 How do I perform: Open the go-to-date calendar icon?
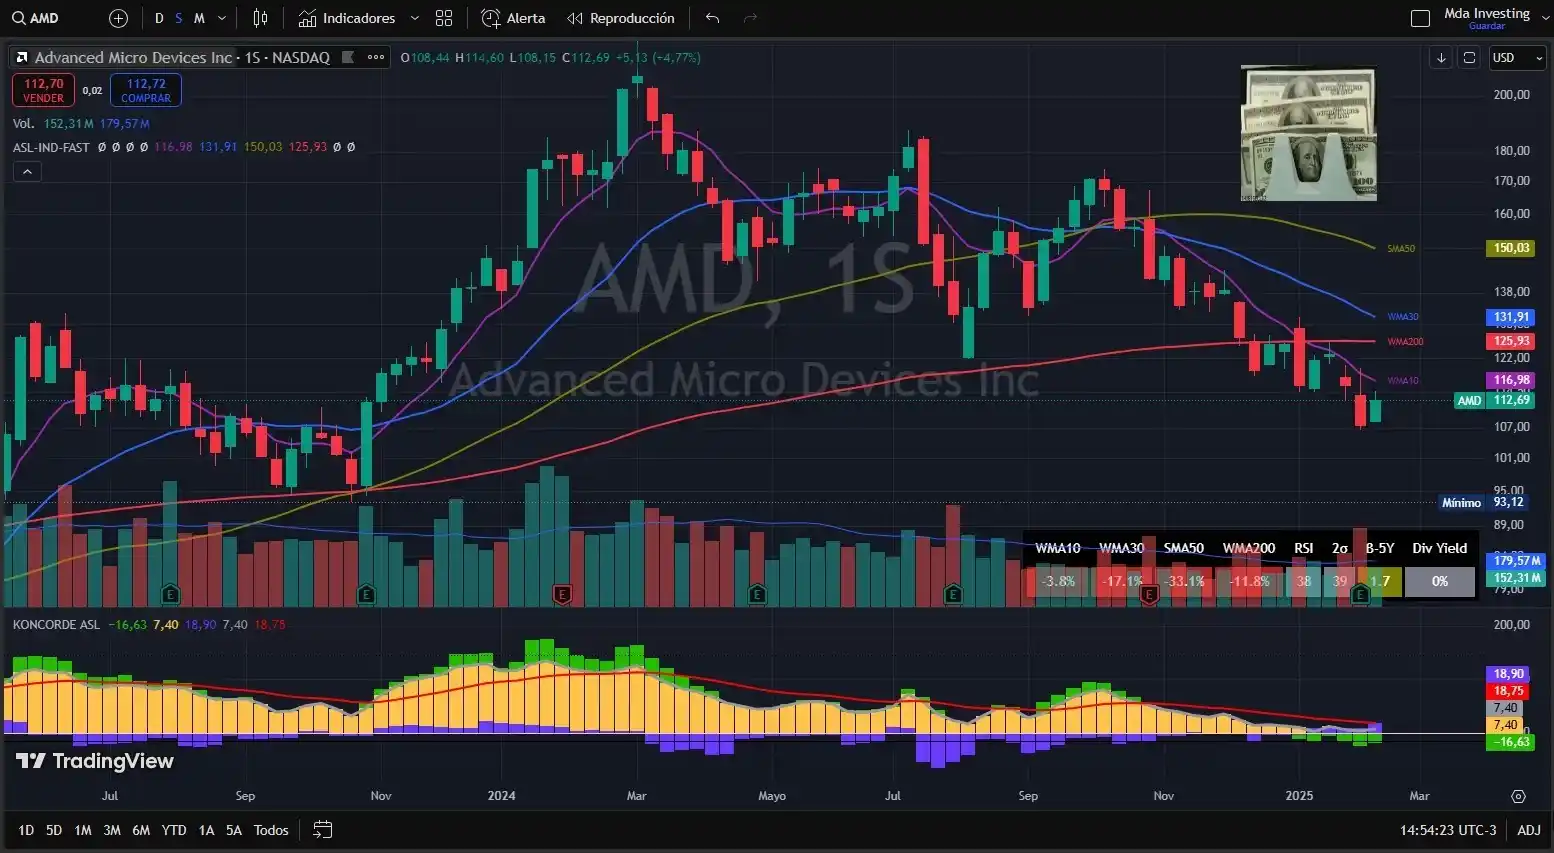(x=322, y=830)
